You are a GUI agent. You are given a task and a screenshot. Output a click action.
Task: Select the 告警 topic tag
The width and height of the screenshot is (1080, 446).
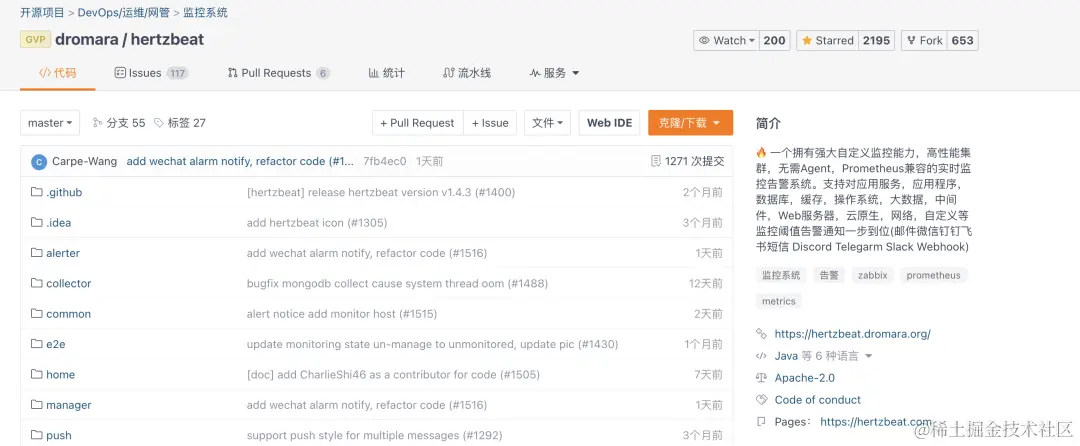[x=829, y=275]
